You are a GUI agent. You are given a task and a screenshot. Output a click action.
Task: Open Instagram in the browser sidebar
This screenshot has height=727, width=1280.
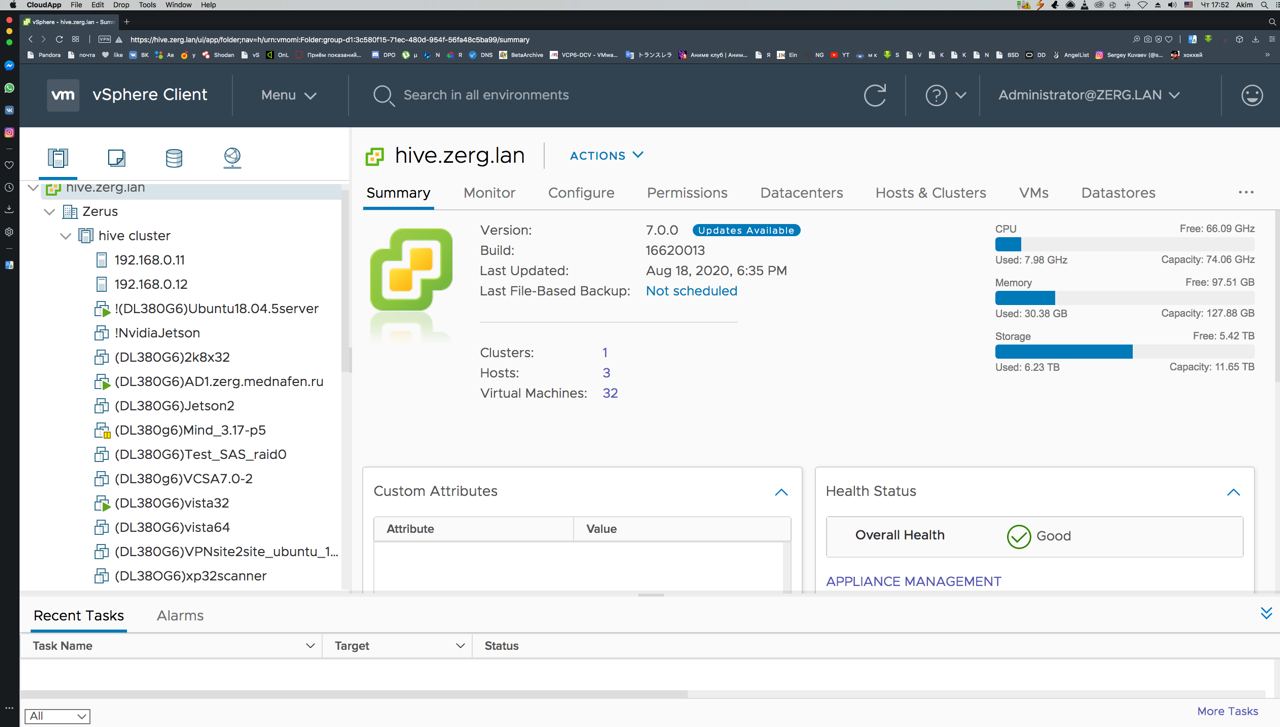[9, 132]
